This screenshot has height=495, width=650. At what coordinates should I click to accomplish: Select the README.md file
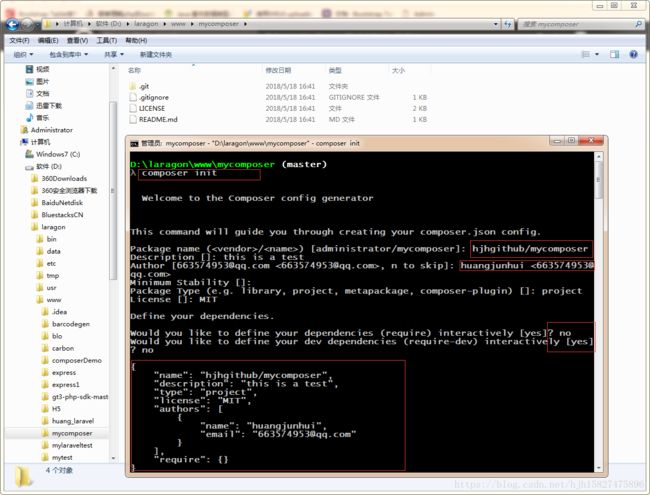click(x=158, y=119)
